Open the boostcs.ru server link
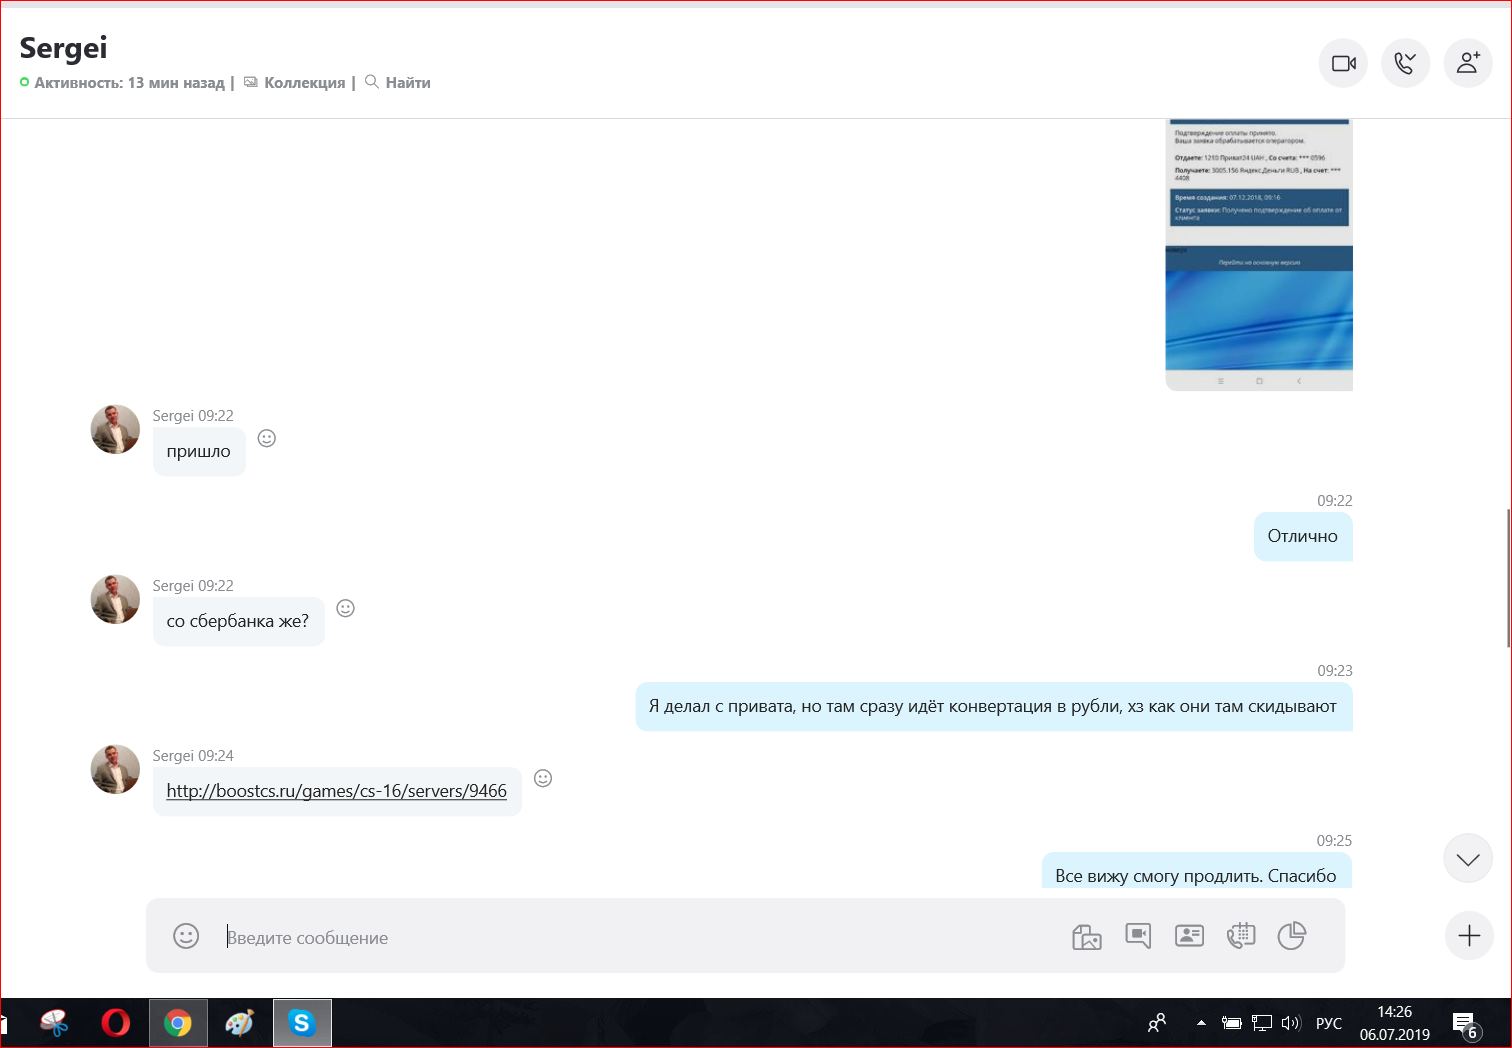 pyautogui.click(x=337, y=791)
